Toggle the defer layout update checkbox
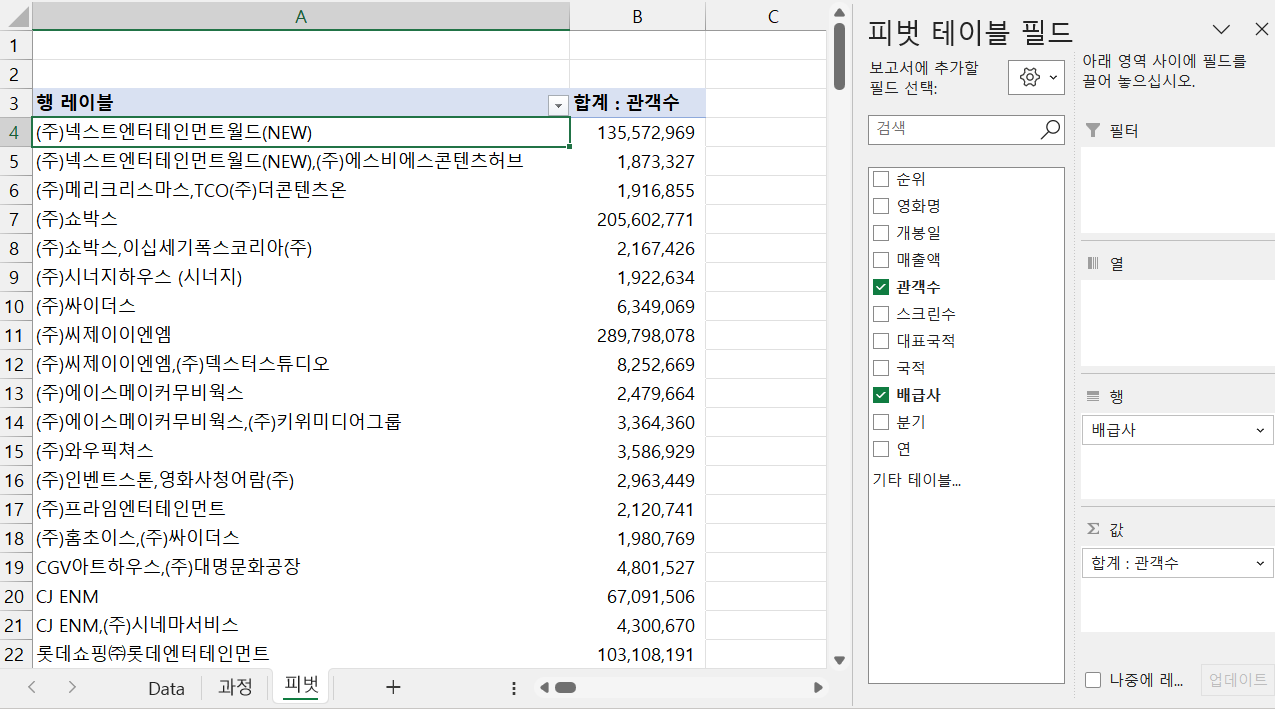The image size is (1275, 709). [x=1093, y=680]
